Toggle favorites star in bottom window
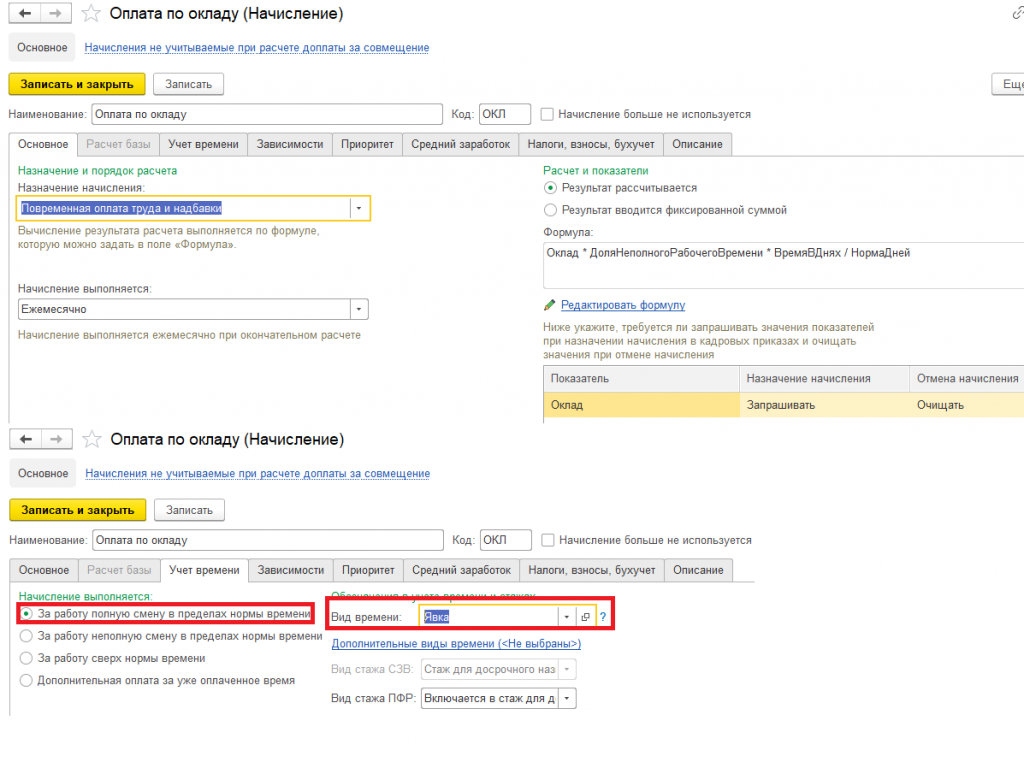This screenshot has height=762, width=1024. (x=91, y=439)
